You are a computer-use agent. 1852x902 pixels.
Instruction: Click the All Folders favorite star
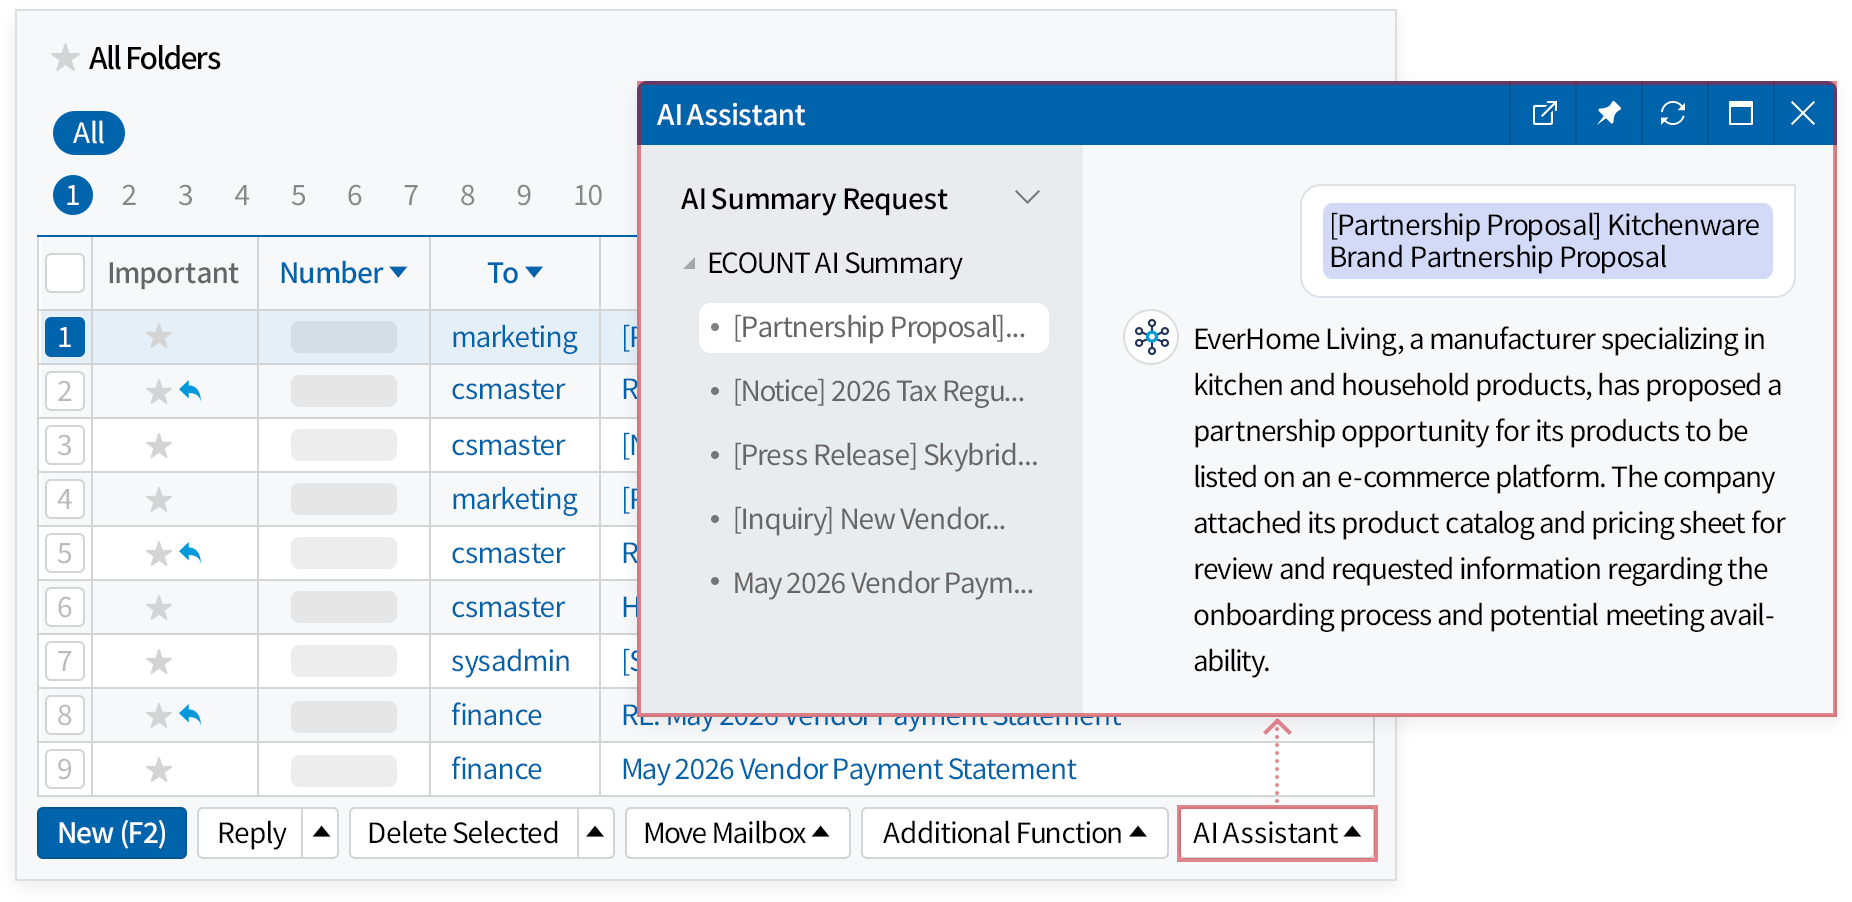coord(65,58)
